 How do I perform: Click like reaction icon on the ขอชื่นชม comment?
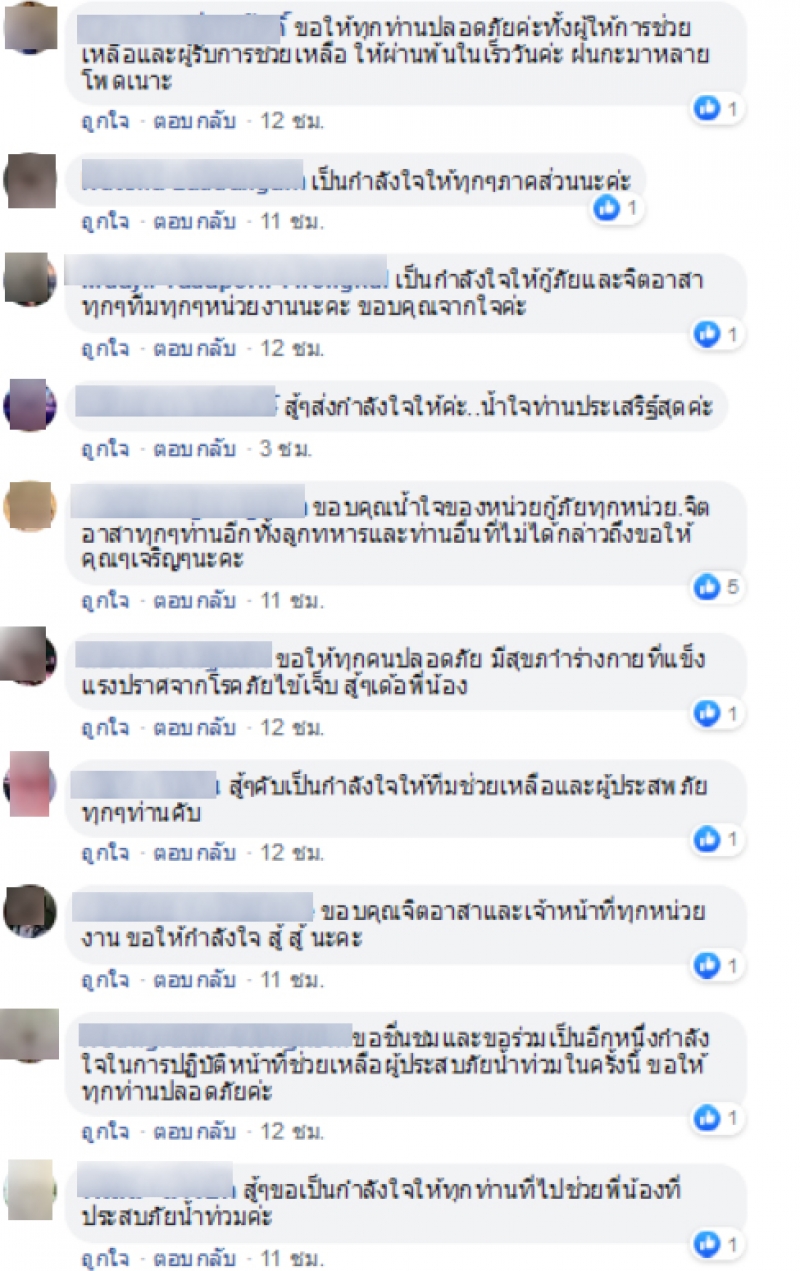pos(708,1117)
